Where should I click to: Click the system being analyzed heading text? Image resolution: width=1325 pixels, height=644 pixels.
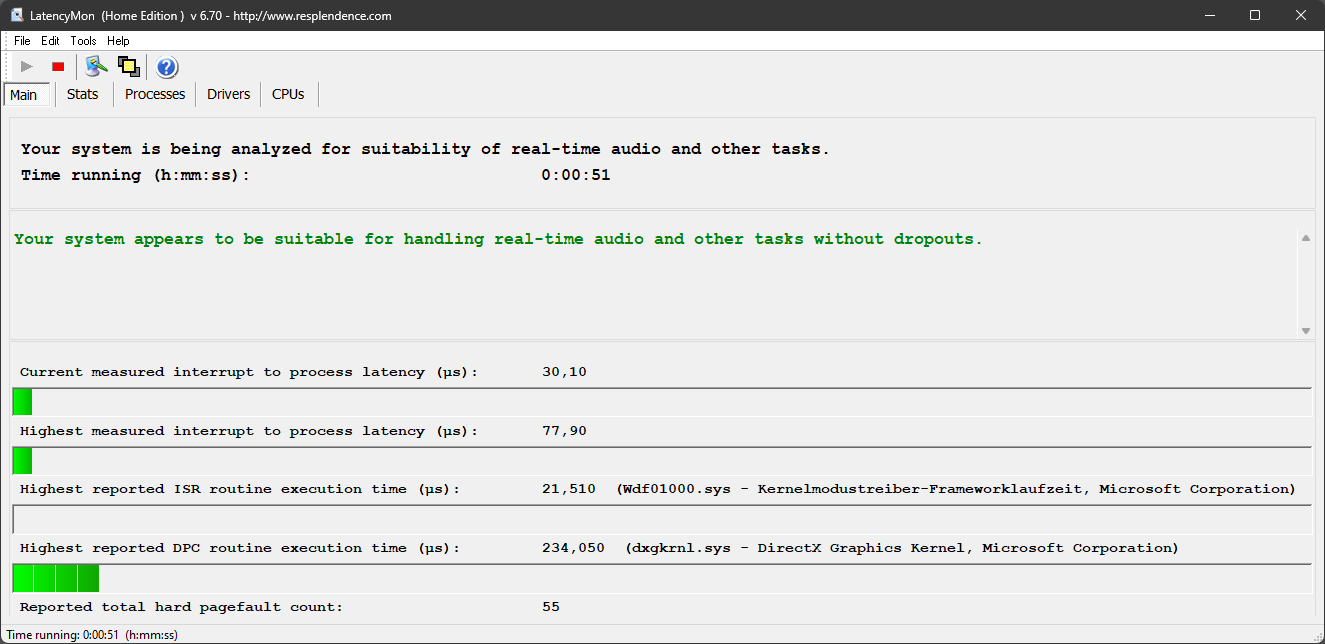[425, 149]
